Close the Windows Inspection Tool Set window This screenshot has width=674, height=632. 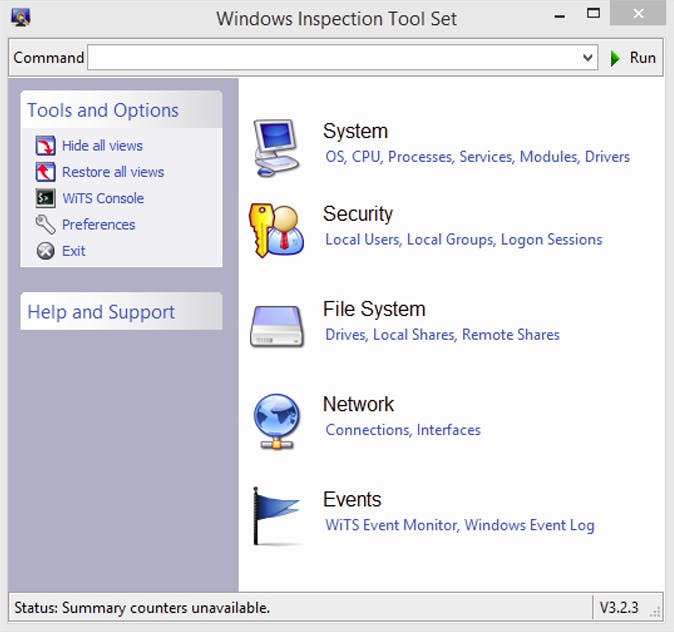(x=638, y=14)
